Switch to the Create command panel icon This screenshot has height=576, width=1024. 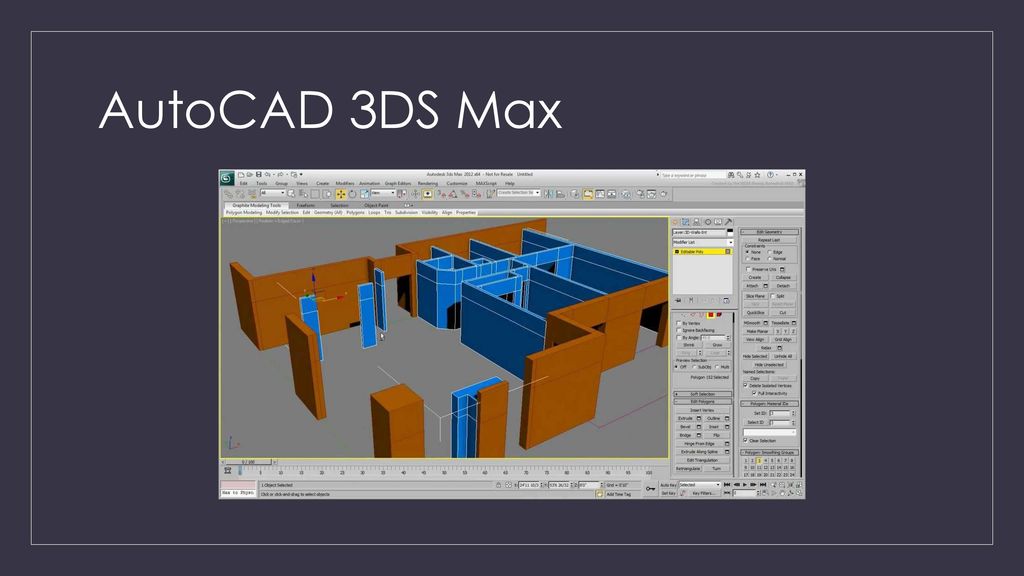pos(675,222)
